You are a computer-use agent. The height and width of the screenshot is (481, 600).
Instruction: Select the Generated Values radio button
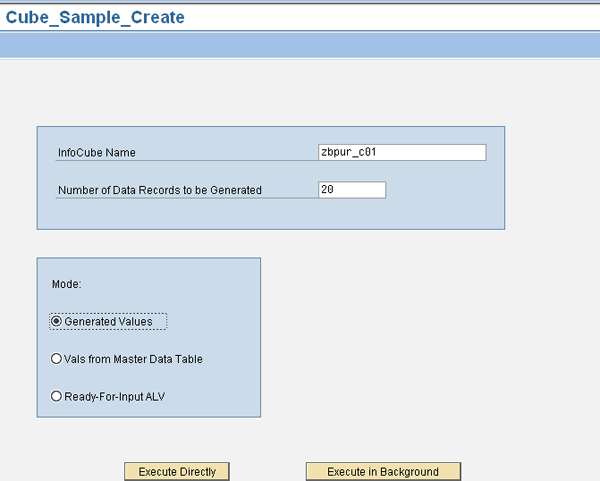click(x=56, y=322)
